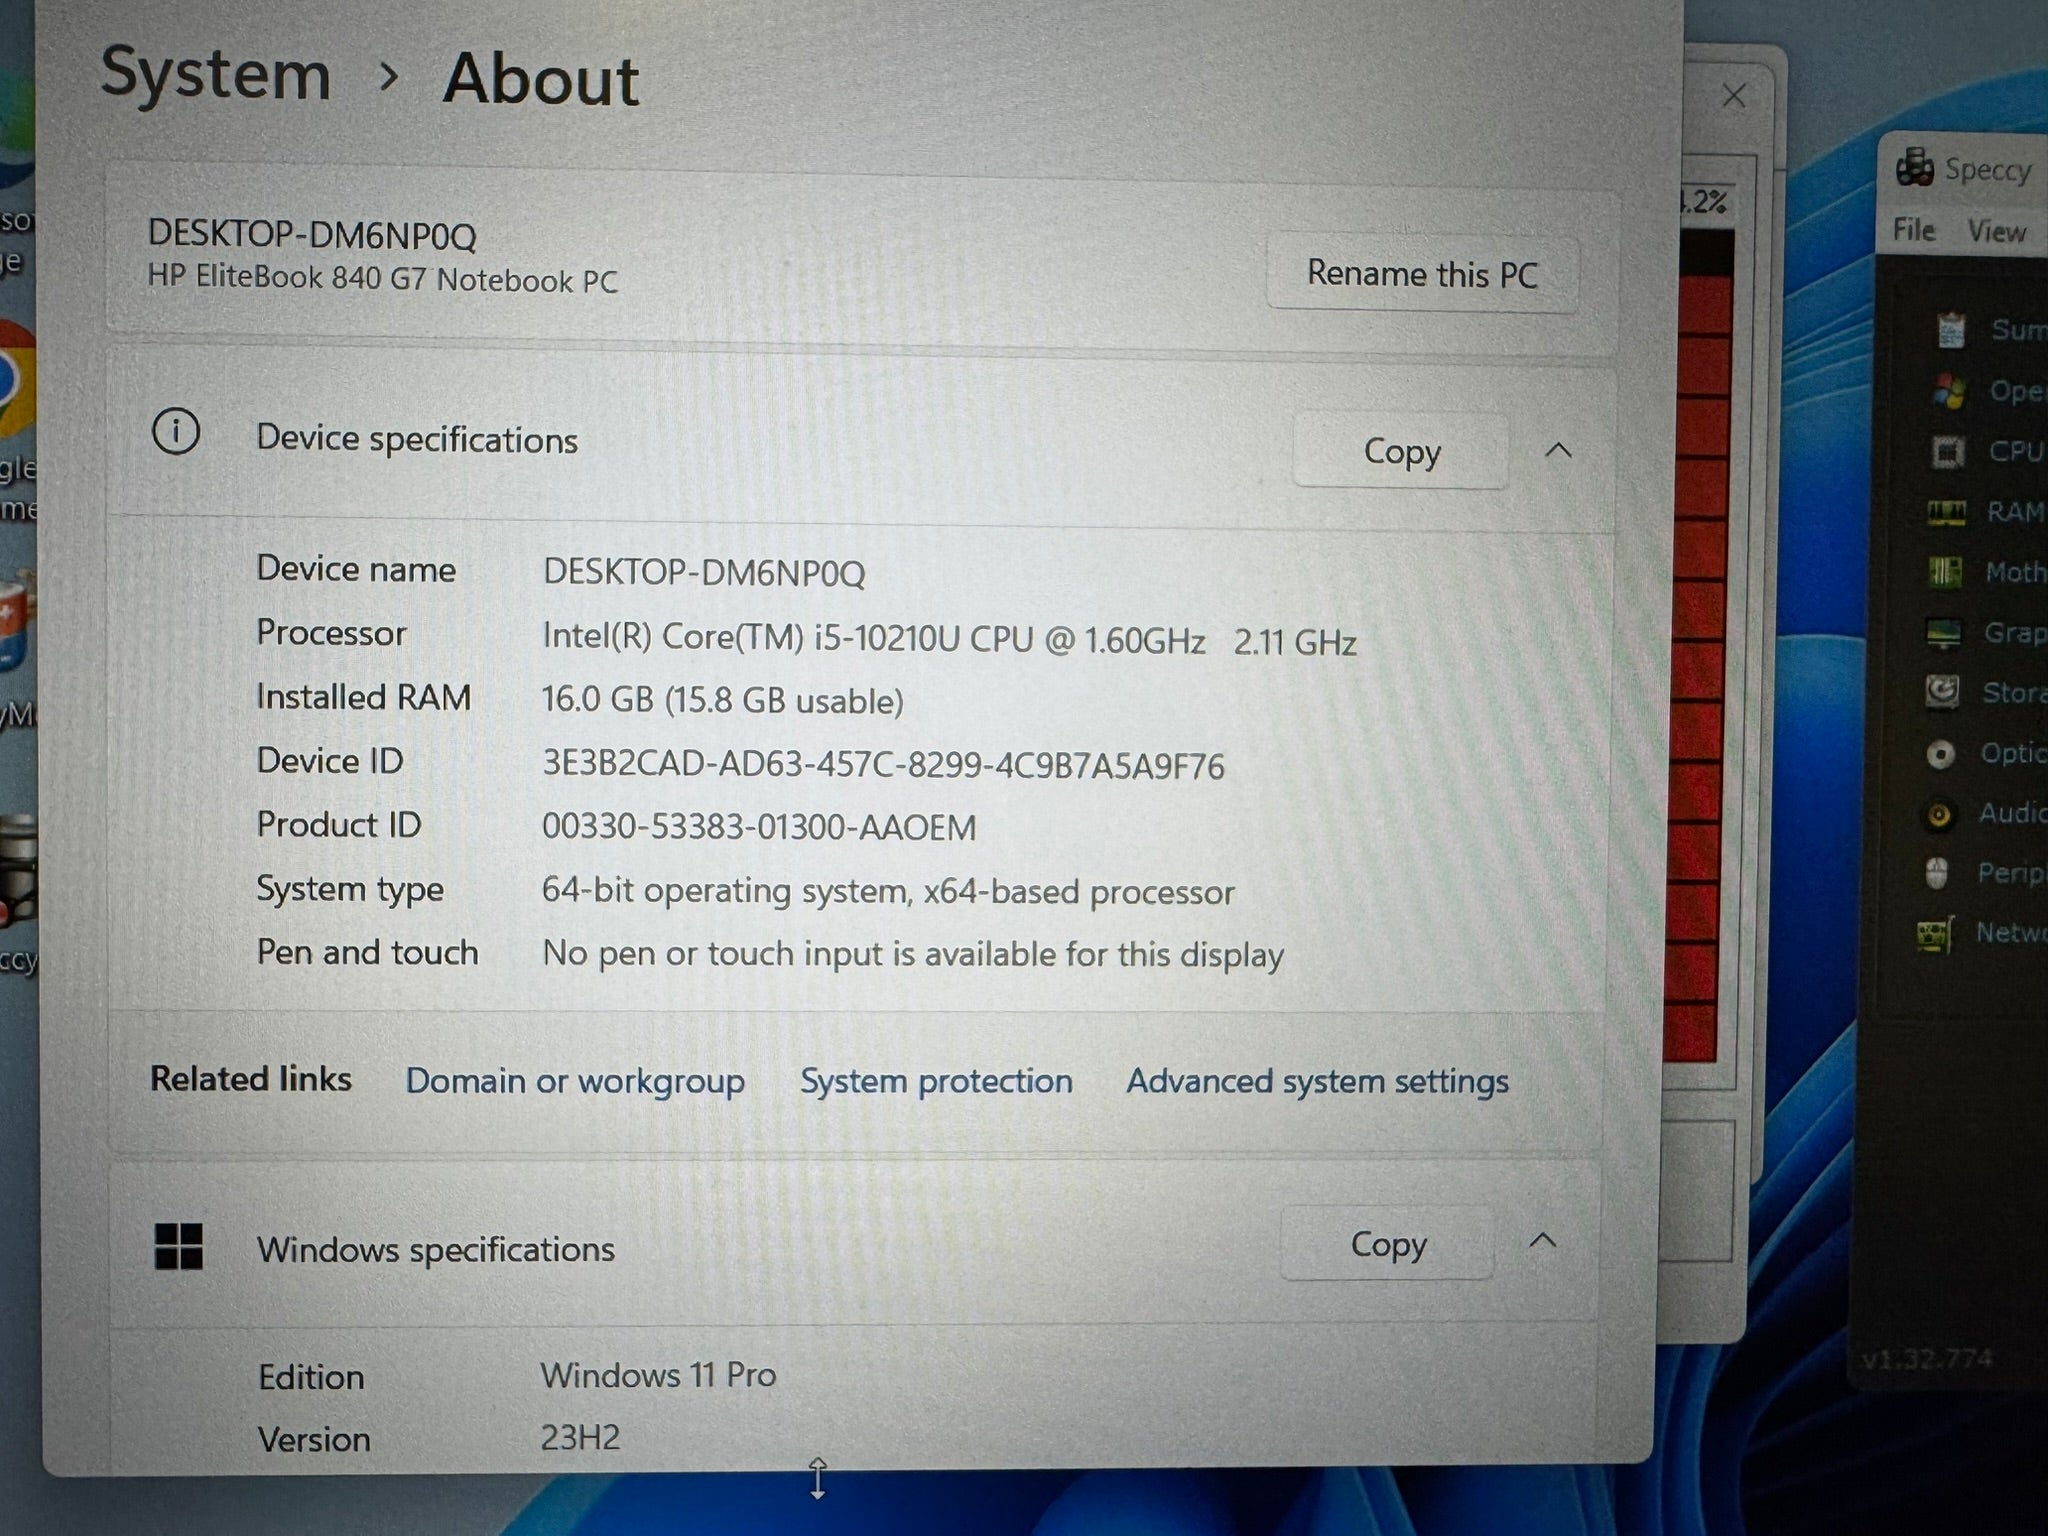This screenshot has width=2048, height=1536.
Task: Collapse the Windows specifications section
Action: point(1543,1241)
